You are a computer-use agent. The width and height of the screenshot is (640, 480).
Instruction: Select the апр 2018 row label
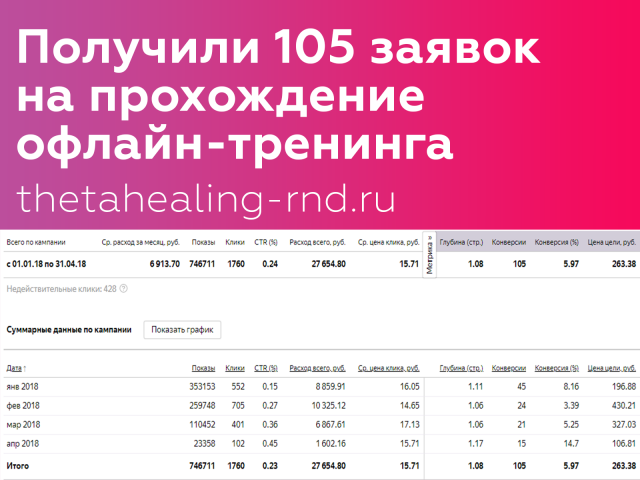pos(22,444)
